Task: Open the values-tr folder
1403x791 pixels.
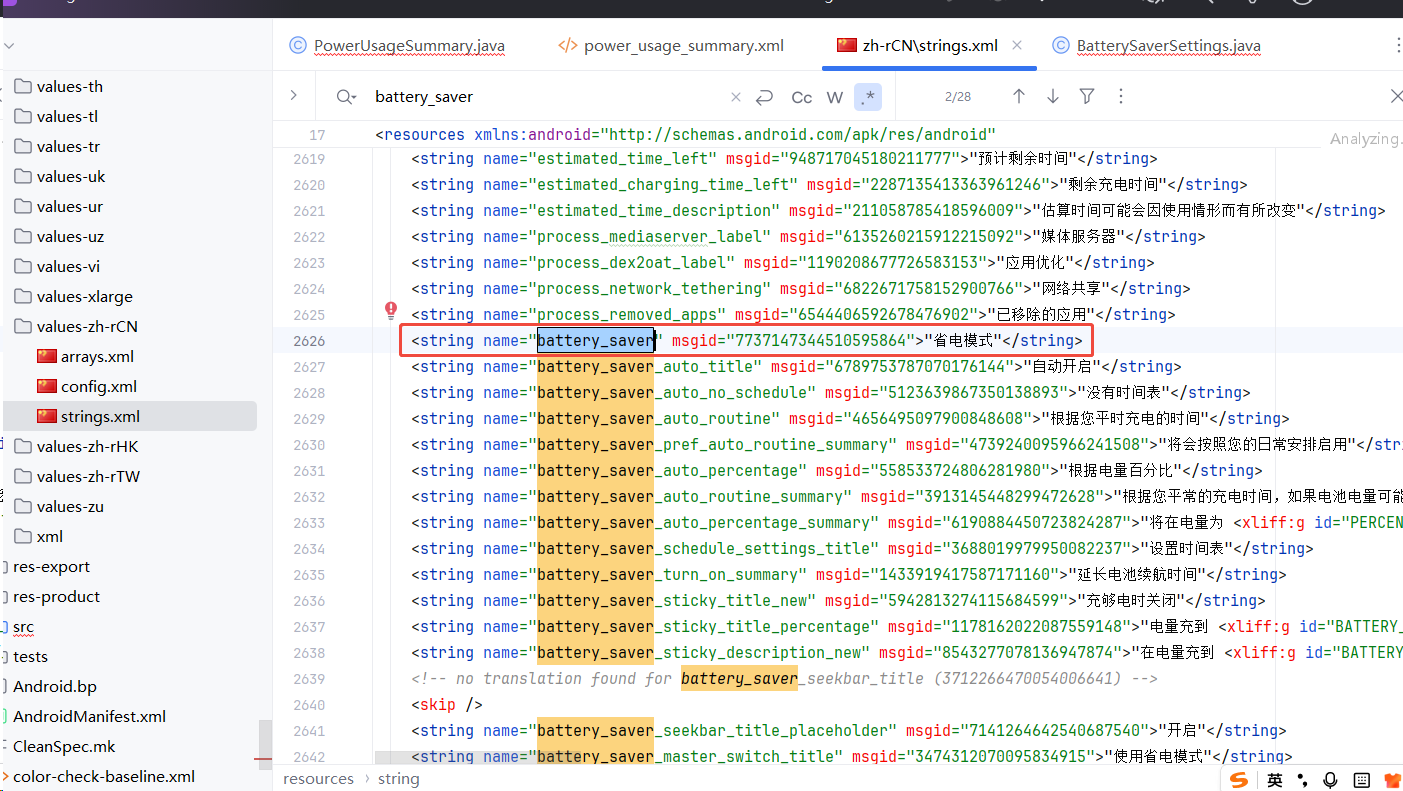Action: [x=59, y=147]
